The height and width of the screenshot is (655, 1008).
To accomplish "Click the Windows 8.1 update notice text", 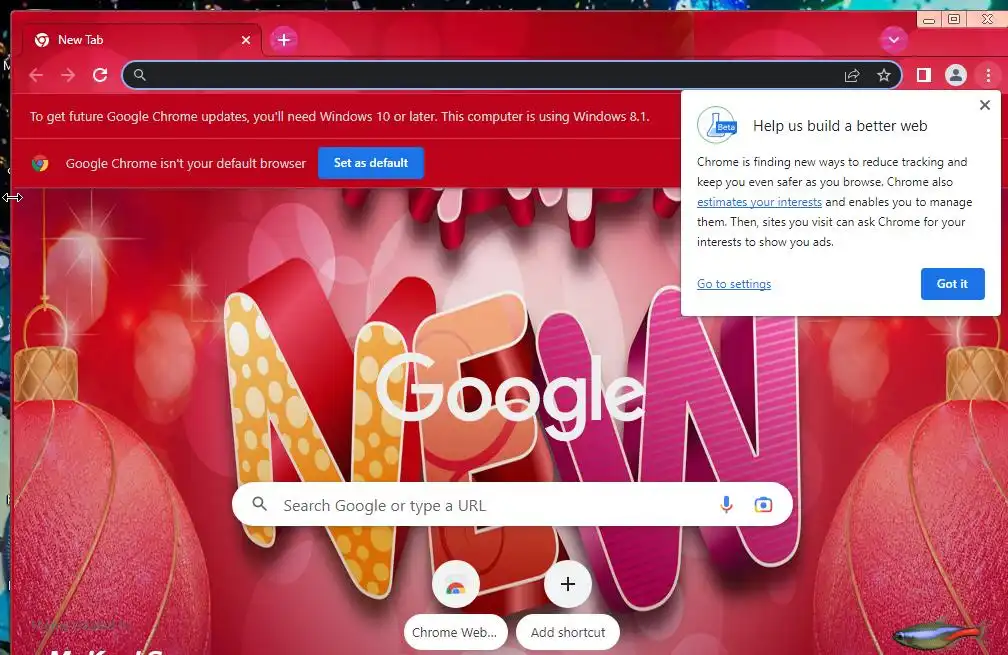I will pos(339,117).
